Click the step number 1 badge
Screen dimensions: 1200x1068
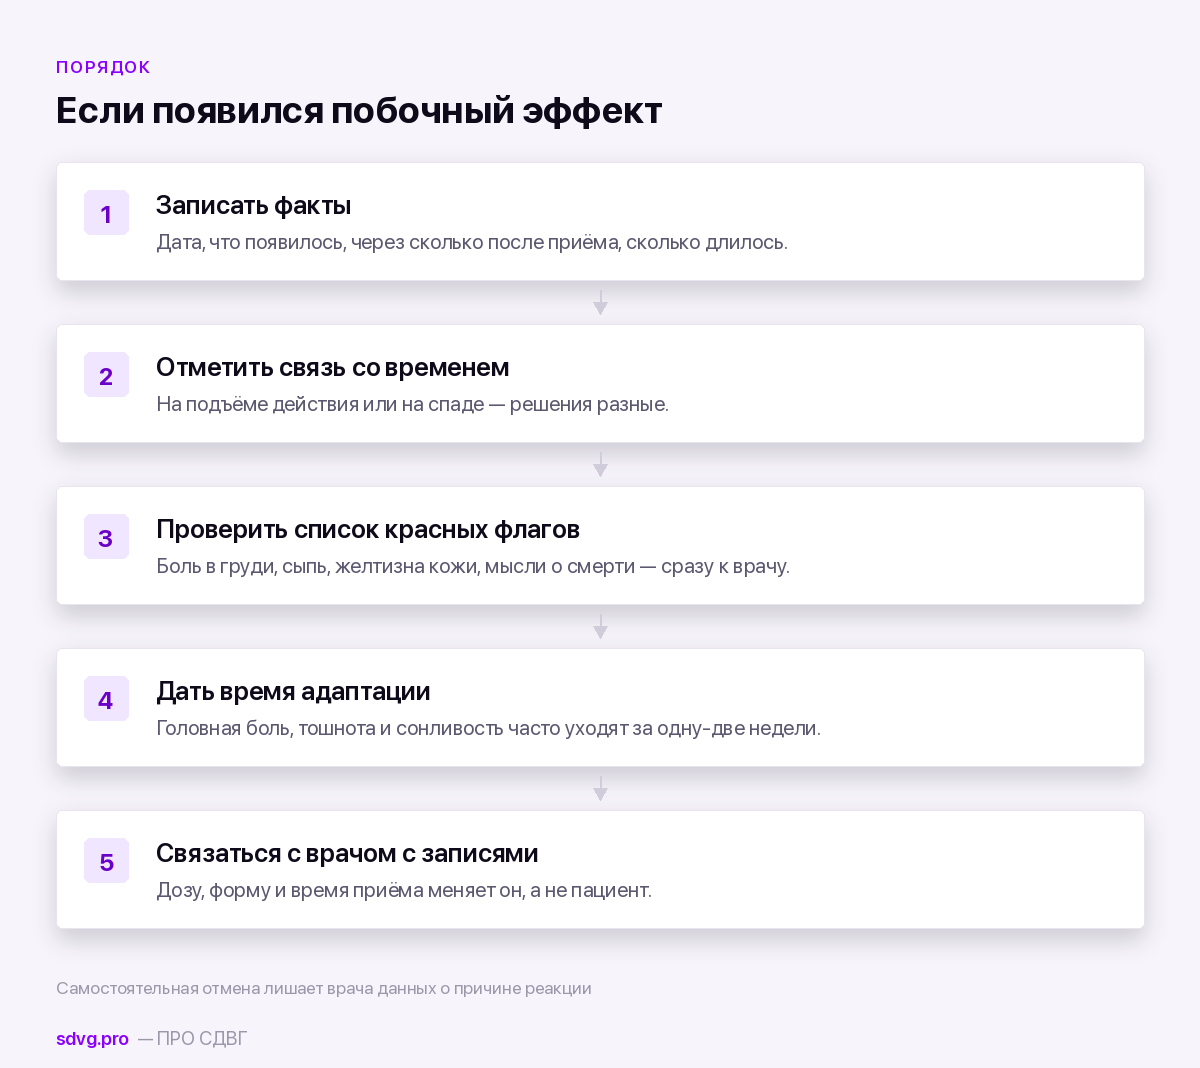pos(106,213)
